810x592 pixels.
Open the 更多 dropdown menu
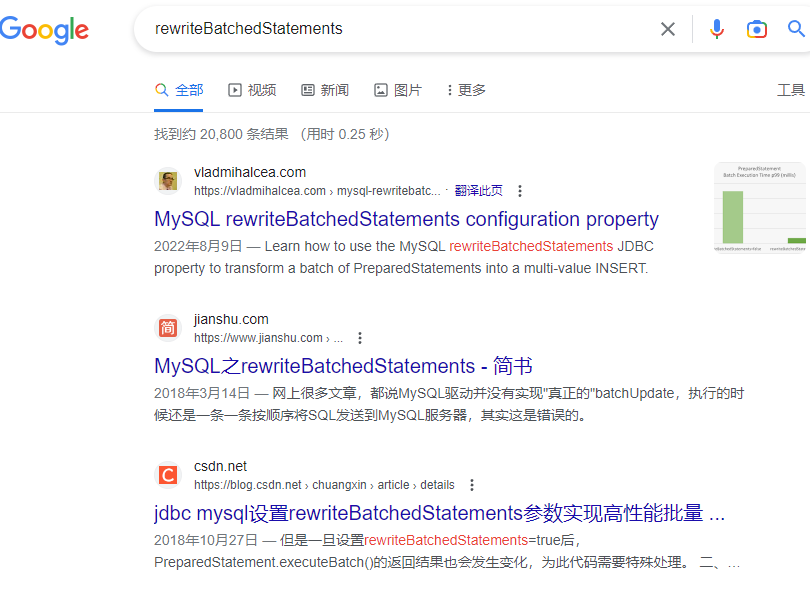[x=465, y=89]
